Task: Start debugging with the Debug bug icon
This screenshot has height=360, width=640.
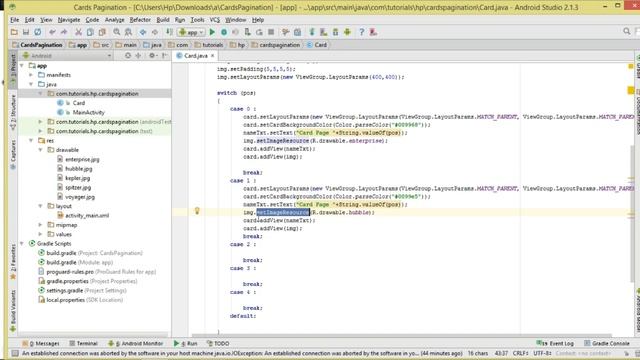Action: pyautogui.click(x=224, y=32)
